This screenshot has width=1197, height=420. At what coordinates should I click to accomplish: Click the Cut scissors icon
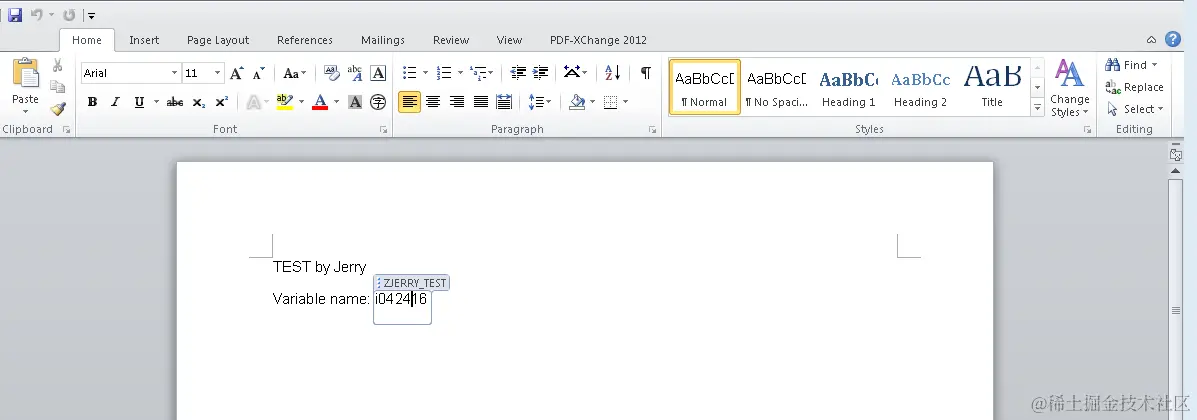(x=58, y=66)
